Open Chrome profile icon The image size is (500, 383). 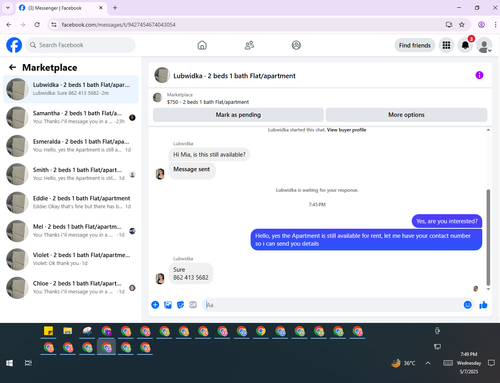pyautogui.click(x=481, y=25)
